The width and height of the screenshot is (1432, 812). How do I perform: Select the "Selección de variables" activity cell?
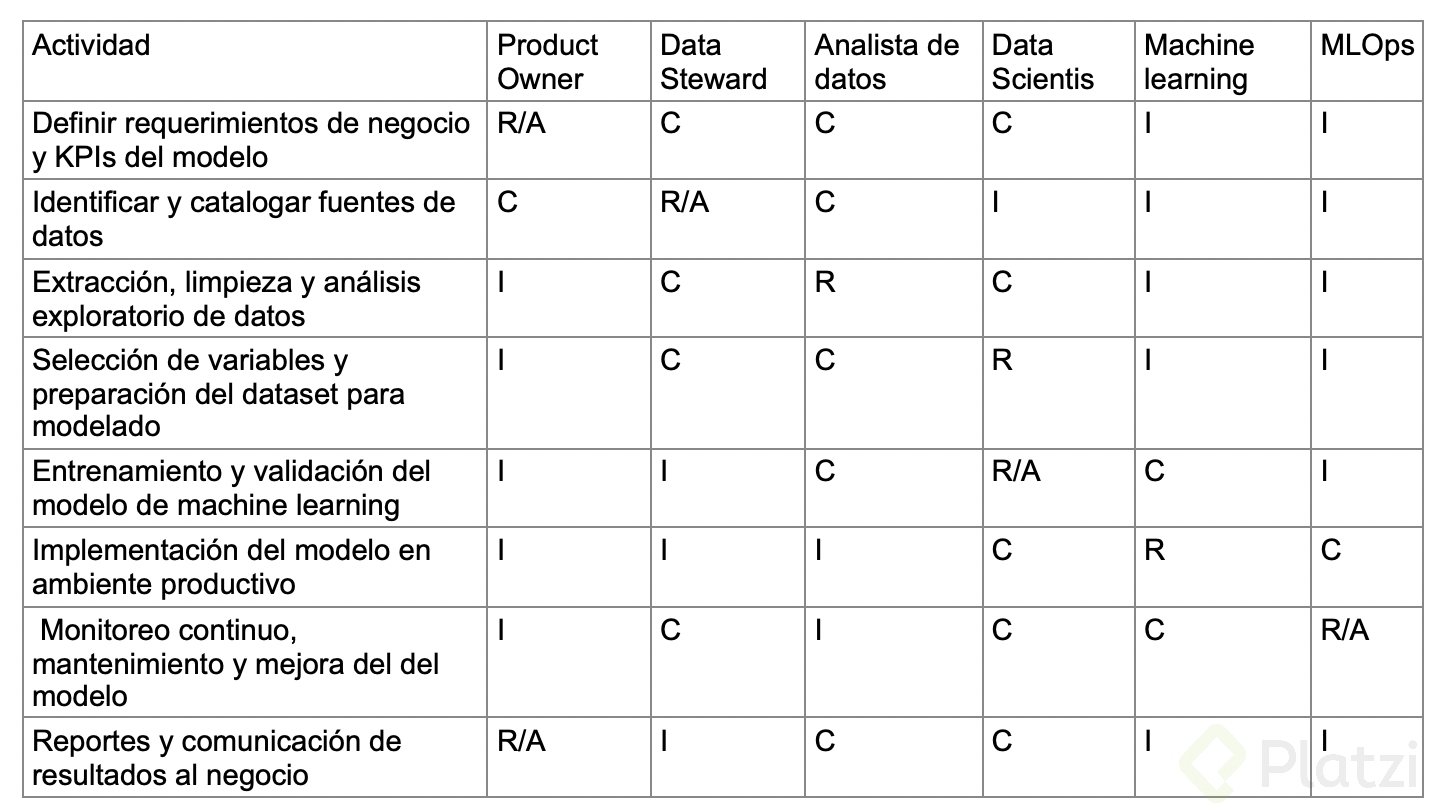(218, 393)
